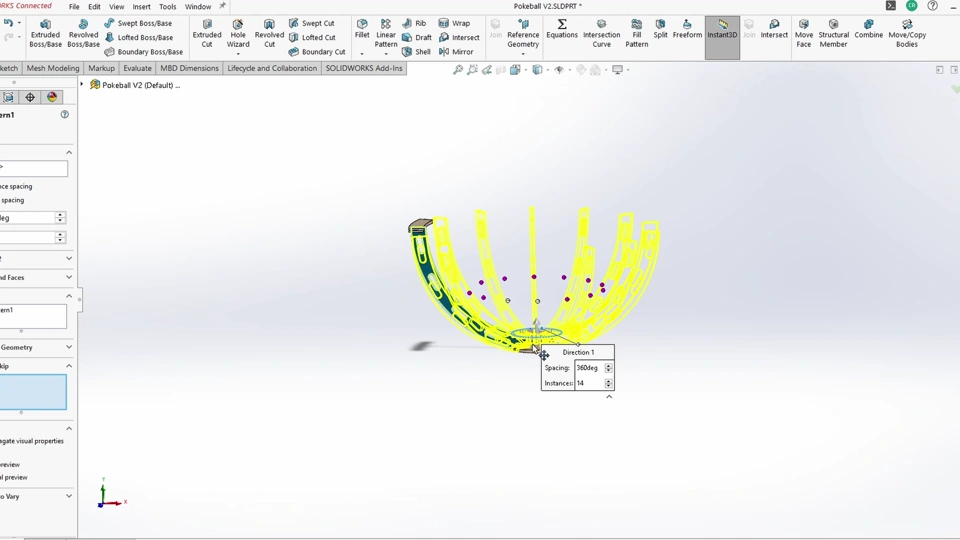The height and width of the screenshot is (540, 960).
Task: Open Reference Geometry tool
Action: coord(523,34)
